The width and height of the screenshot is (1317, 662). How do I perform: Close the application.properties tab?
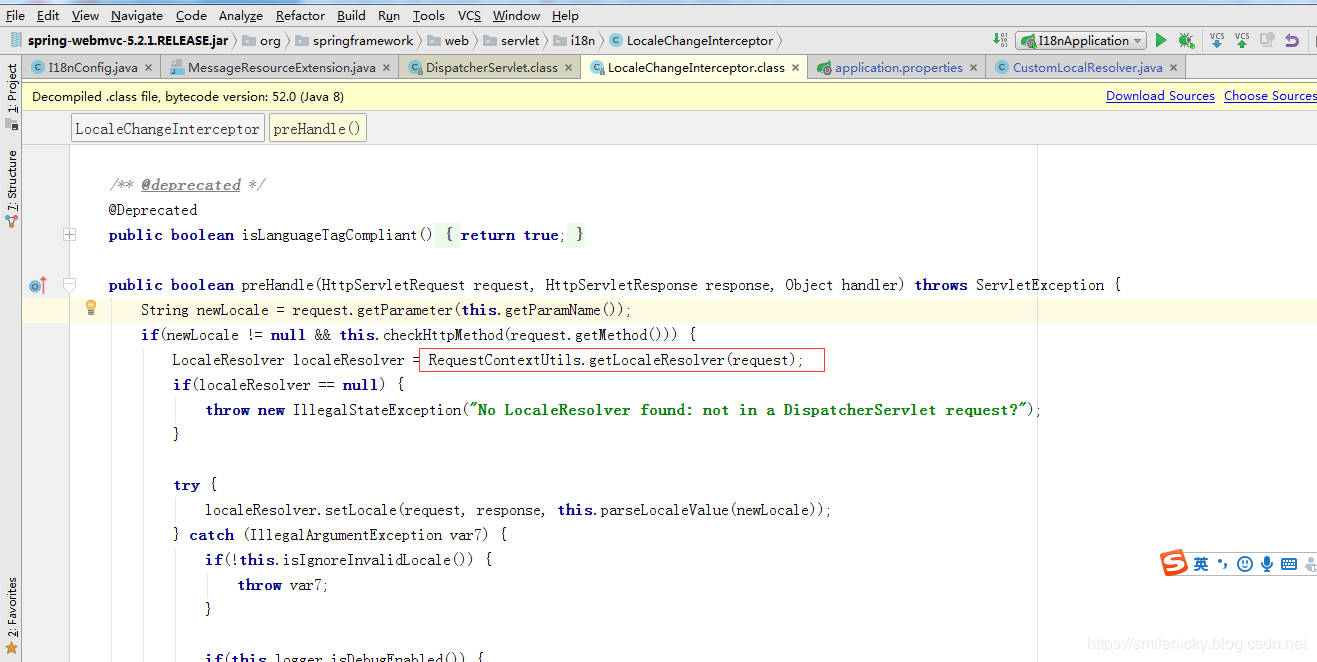point(974,68)
